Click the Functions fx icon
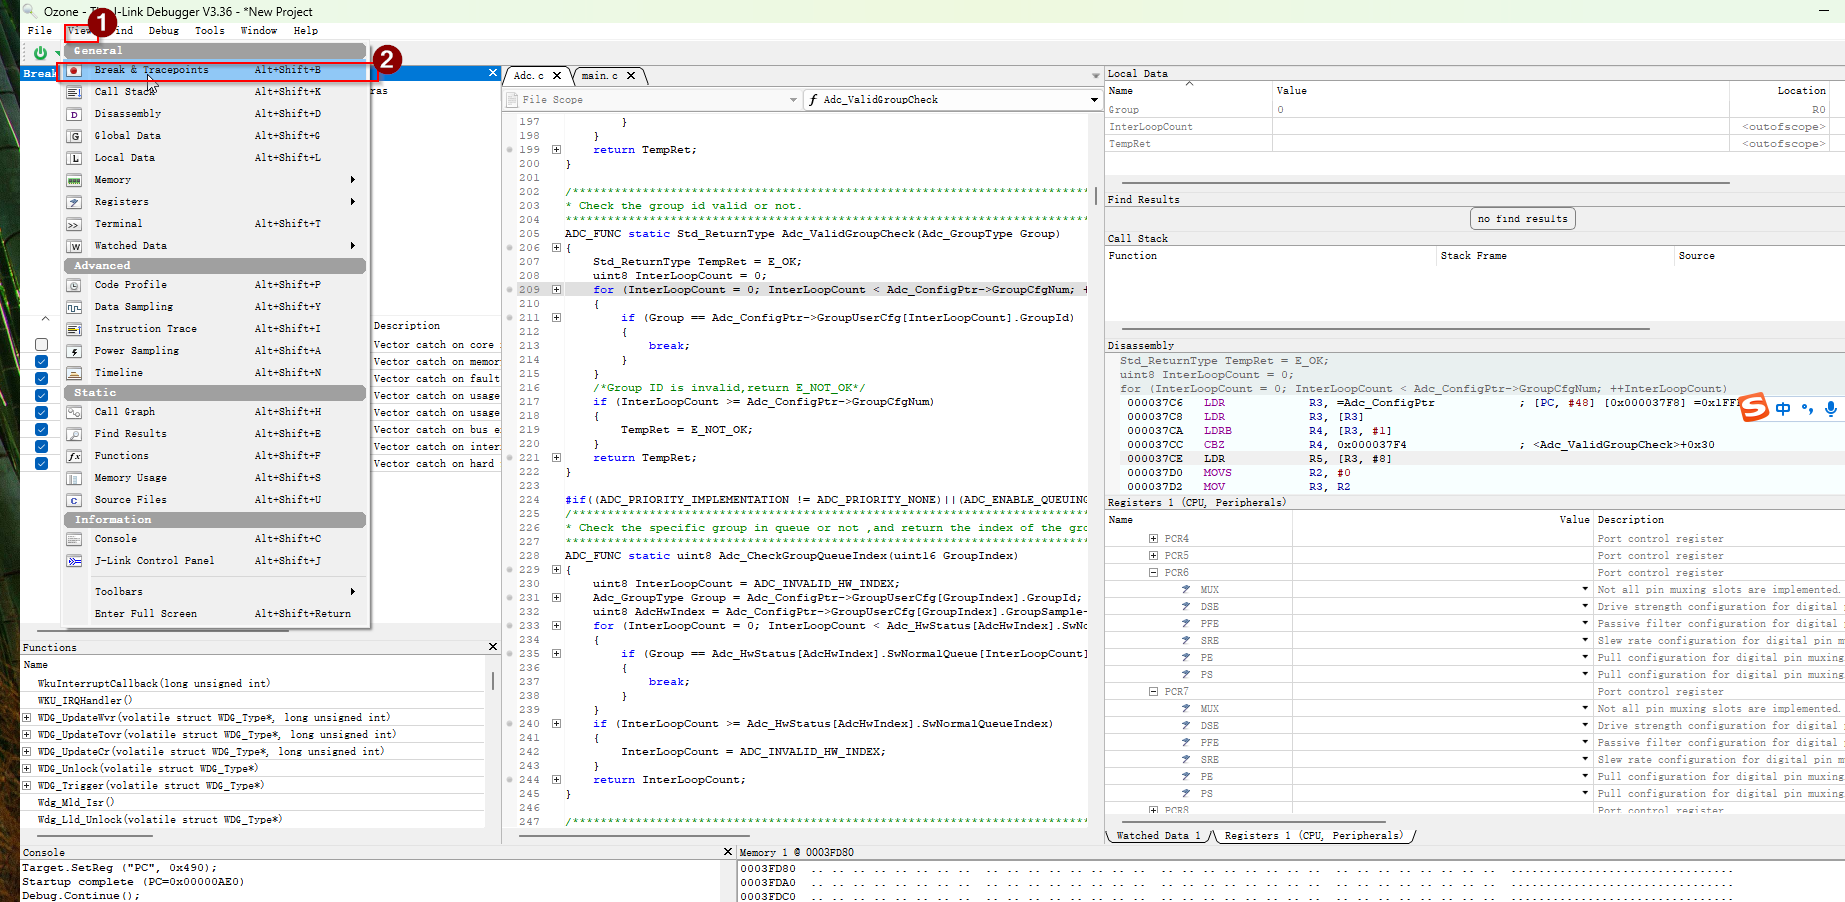Image resolution: width=1845 pixels, height=902 pixels. 74,456
